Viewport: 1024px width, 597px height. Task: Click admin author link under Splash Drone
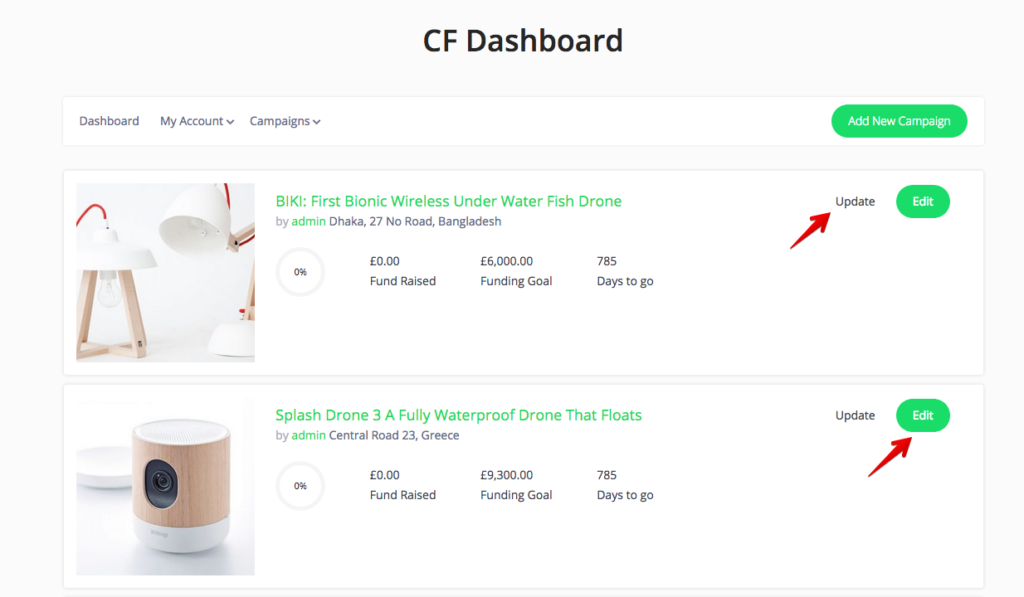308,435
